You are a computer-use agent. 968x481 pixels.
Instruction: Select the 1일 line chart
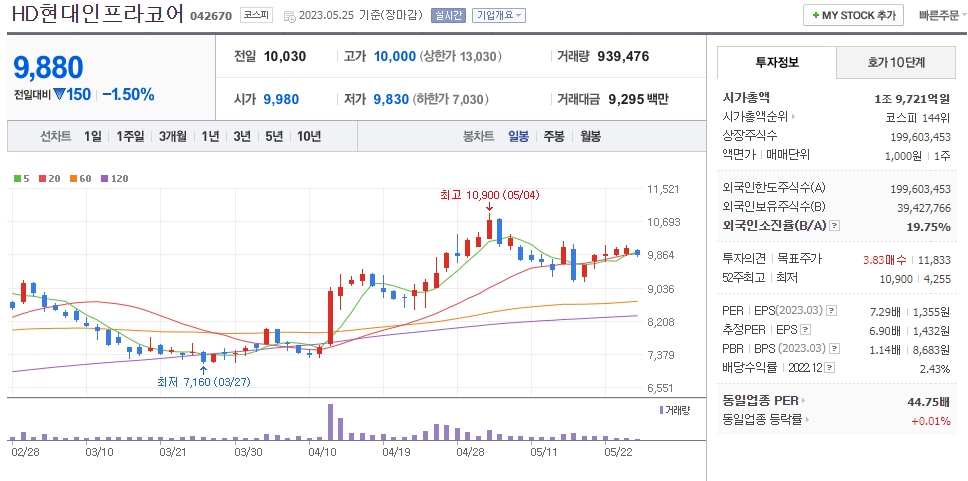click(x=93, y=136)
